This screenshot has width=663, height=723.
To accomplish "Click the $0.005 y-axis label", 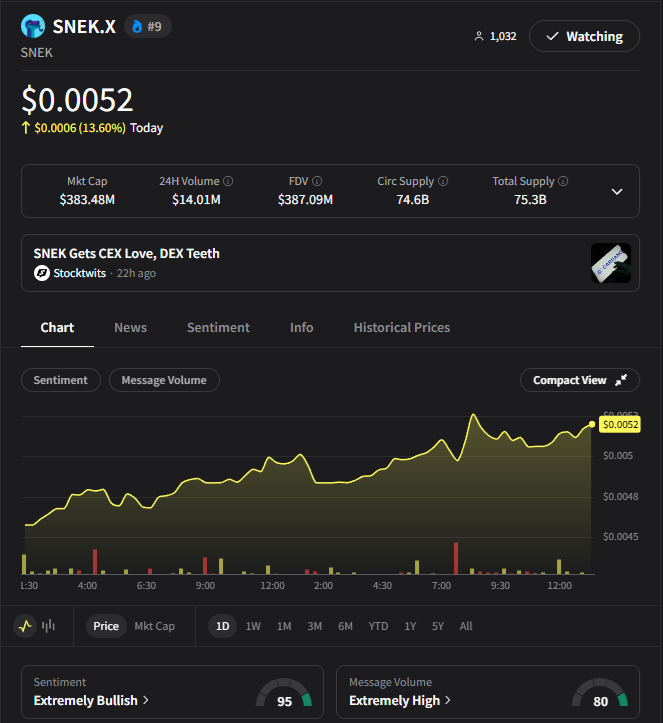I will (x=618, y=456).
